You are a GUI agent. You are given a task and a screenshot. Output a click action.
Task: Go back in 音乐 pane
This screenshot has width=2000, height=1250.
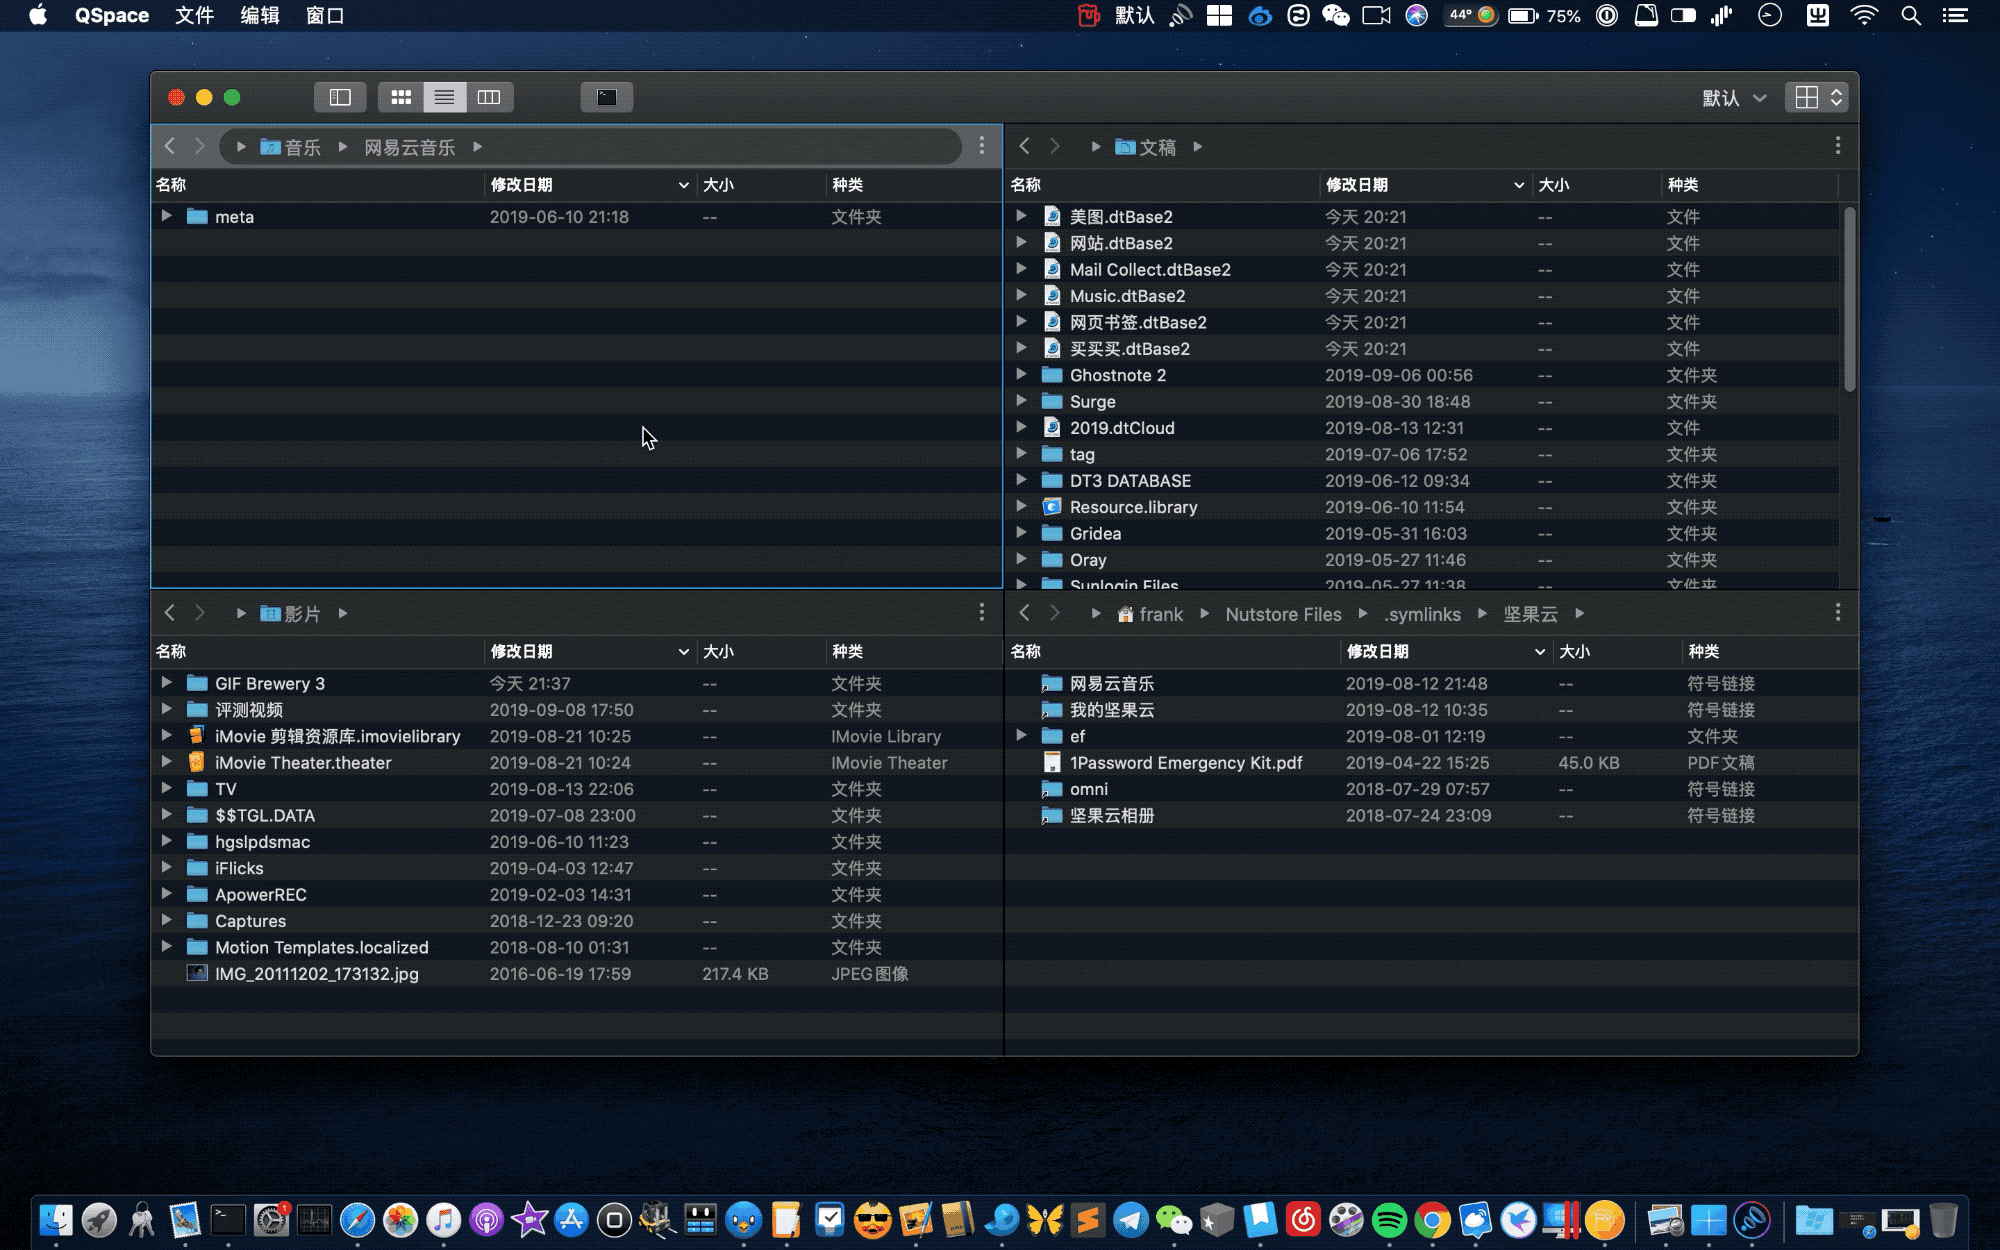coord(170,146)
